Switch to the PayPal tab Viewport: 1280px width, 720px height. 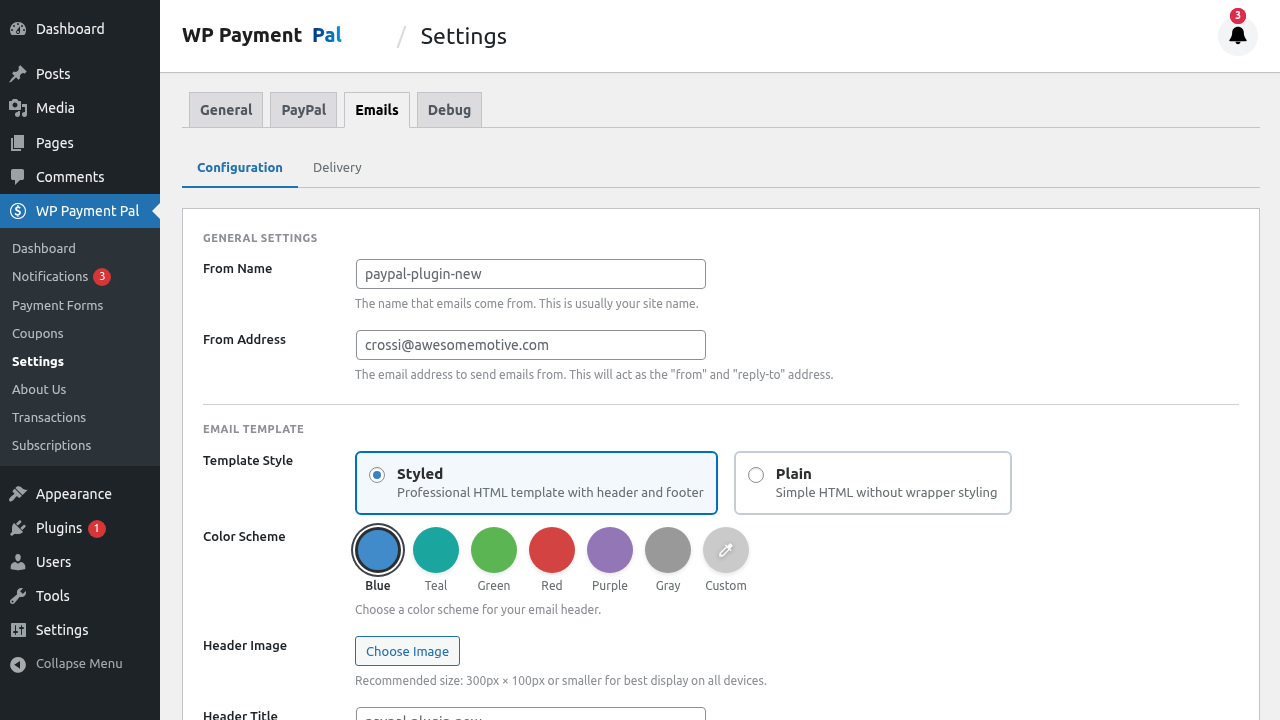(303, 110)
